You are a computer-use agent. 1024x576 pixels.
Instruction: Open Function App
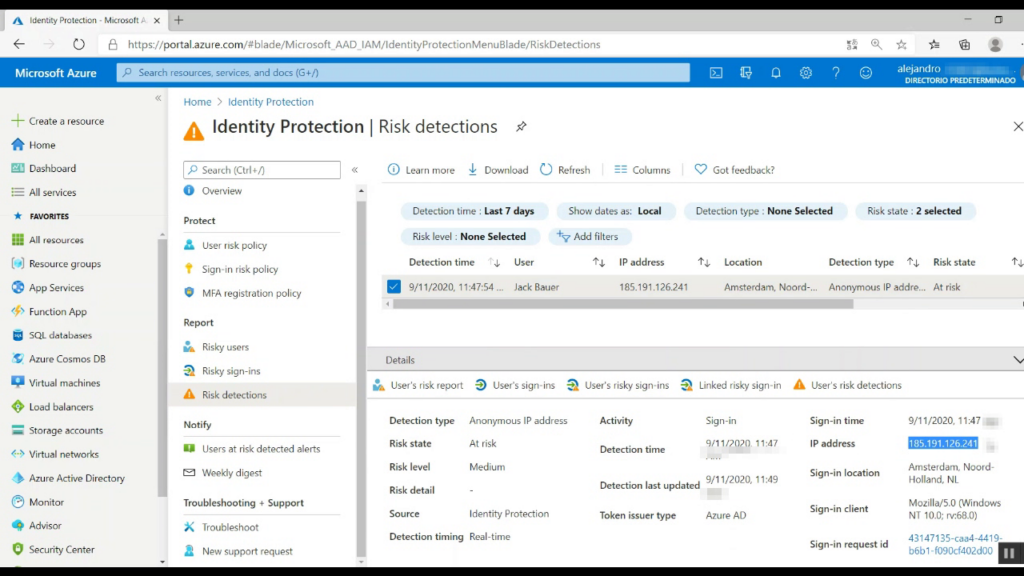click(57, 312)
